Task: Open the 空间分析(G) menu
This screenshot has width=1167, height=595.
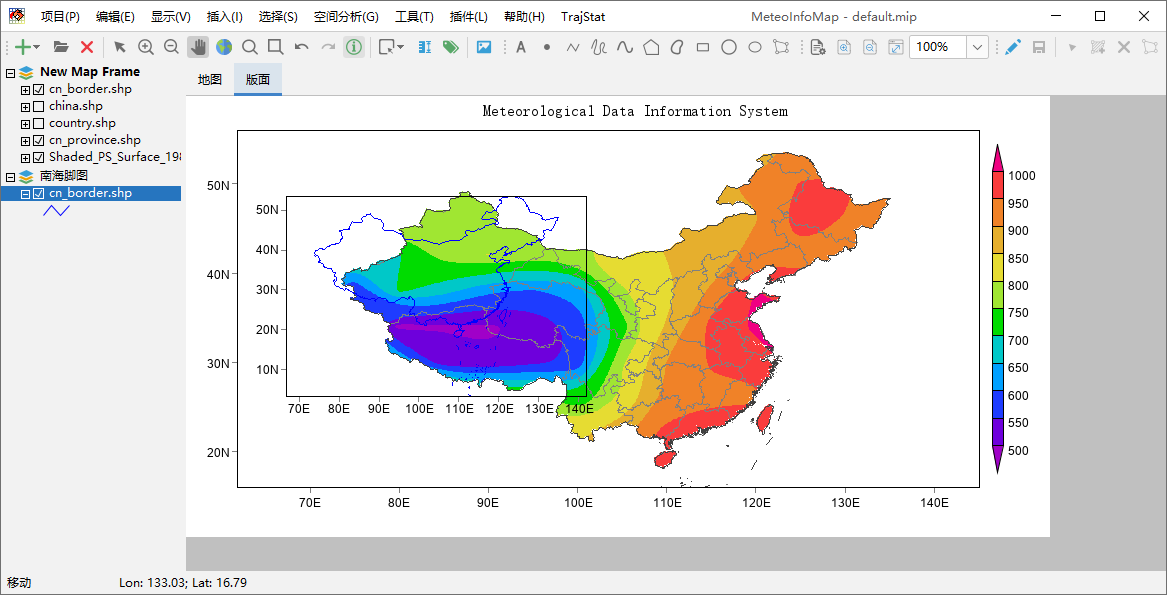Action: click(x=346, y=16)
